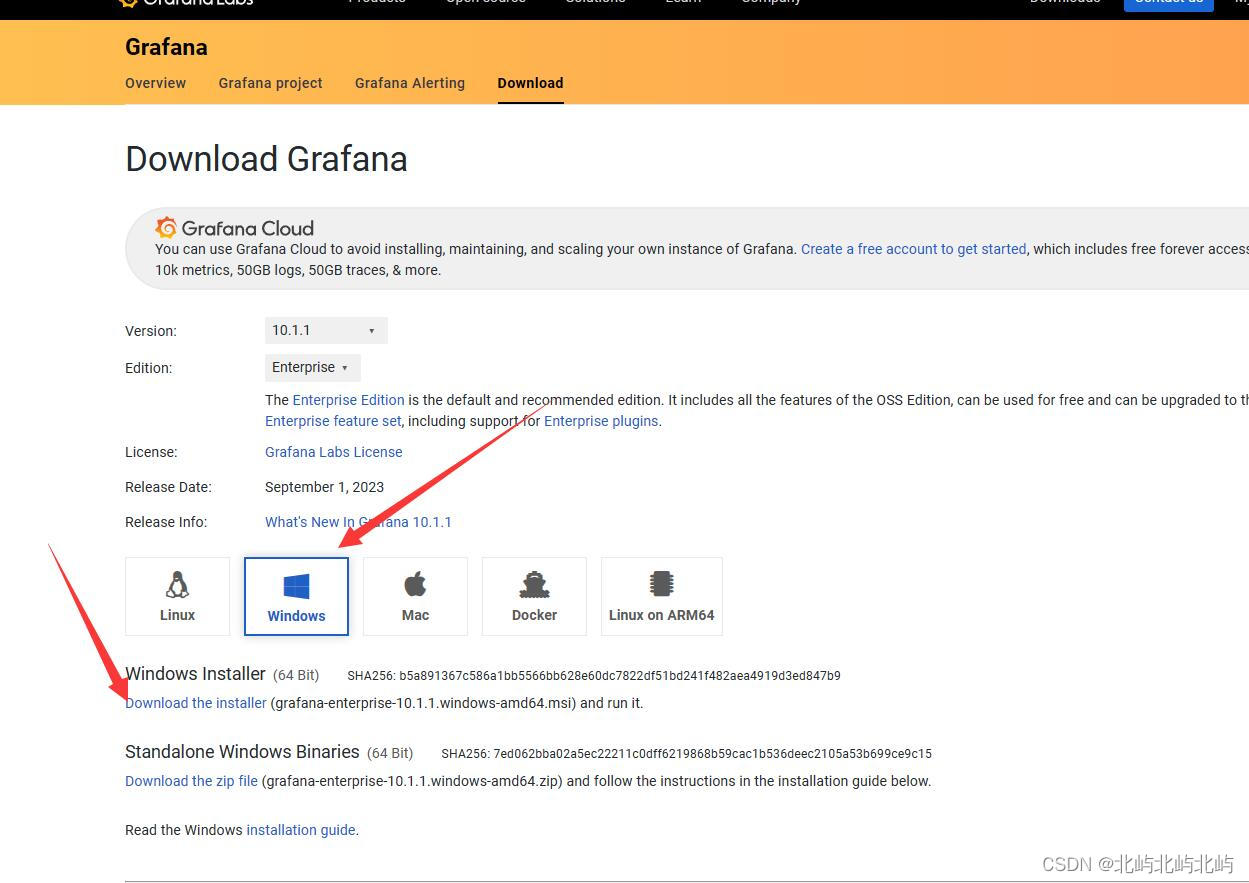
Task: Open the Grafana Labs License link
Action: click(333, 452)
